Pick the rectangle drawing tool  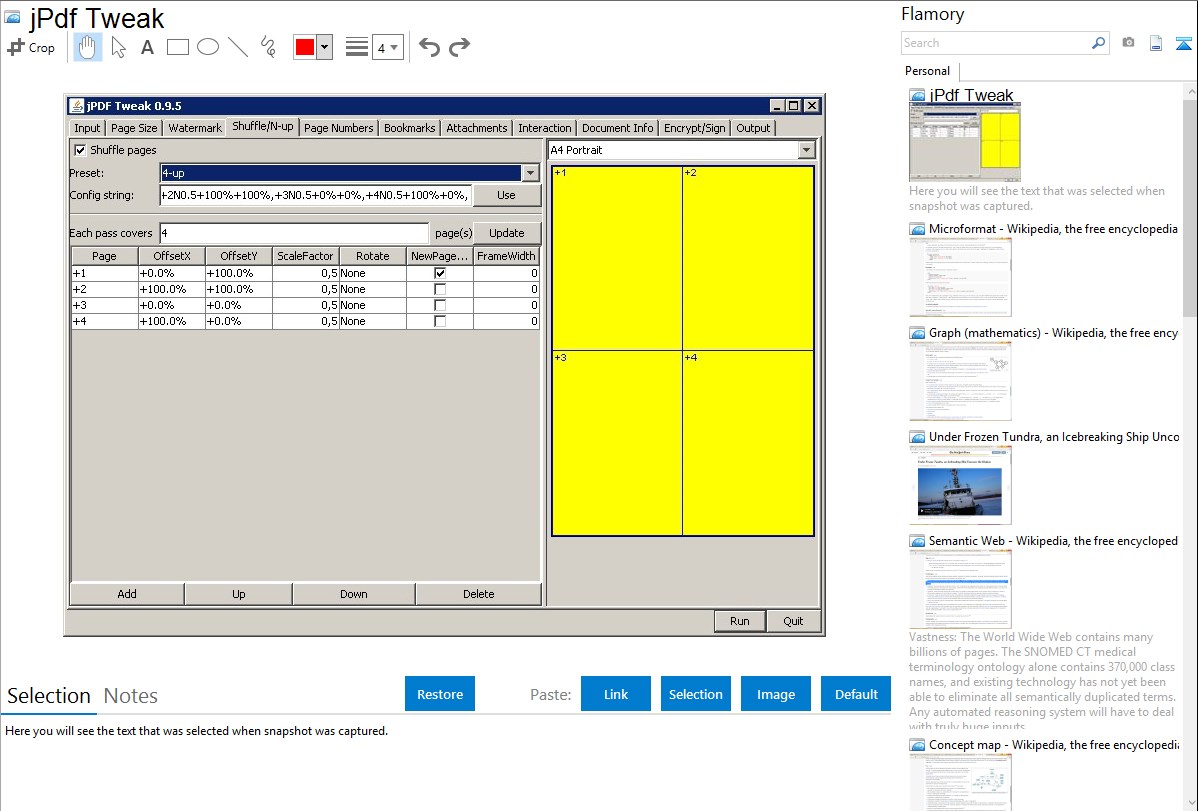177,47
